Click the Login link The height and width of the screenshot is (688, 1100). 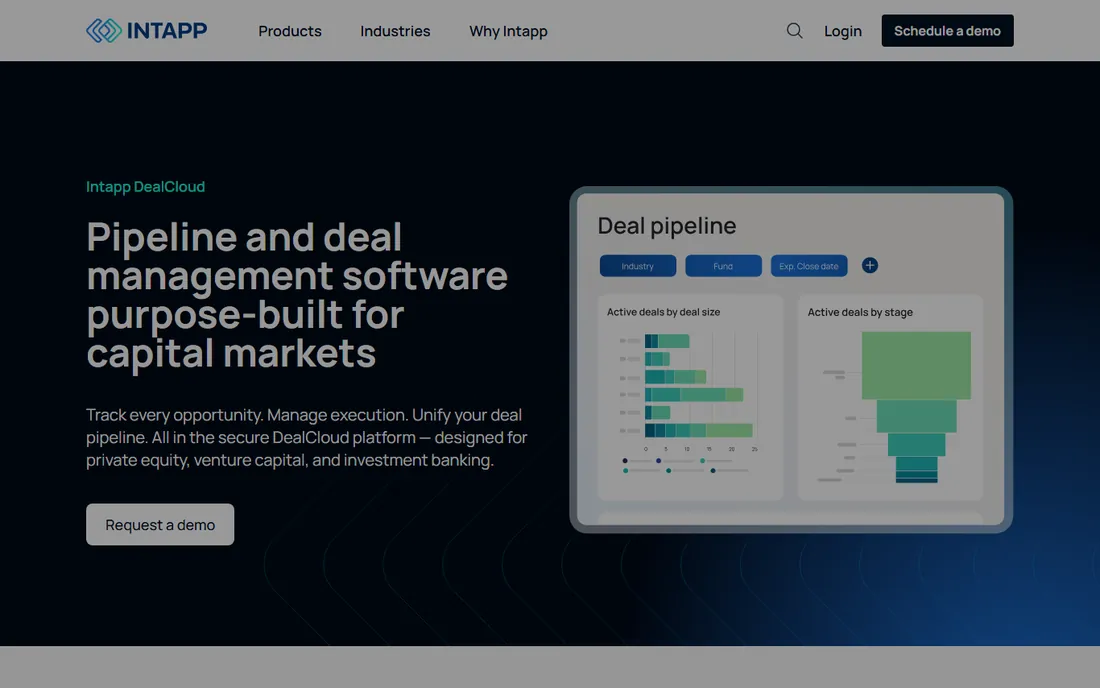coord(843,31)
